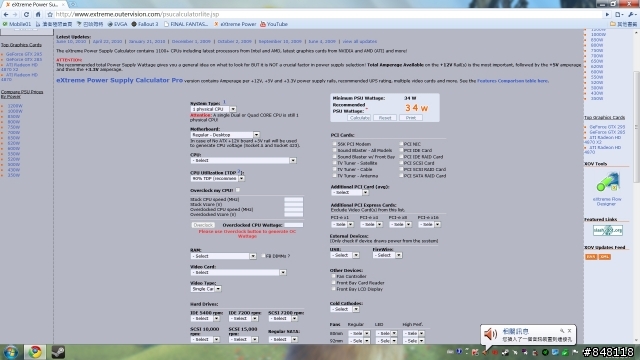Click the Stock CPU speed (MHz) field

pos(293,200)
